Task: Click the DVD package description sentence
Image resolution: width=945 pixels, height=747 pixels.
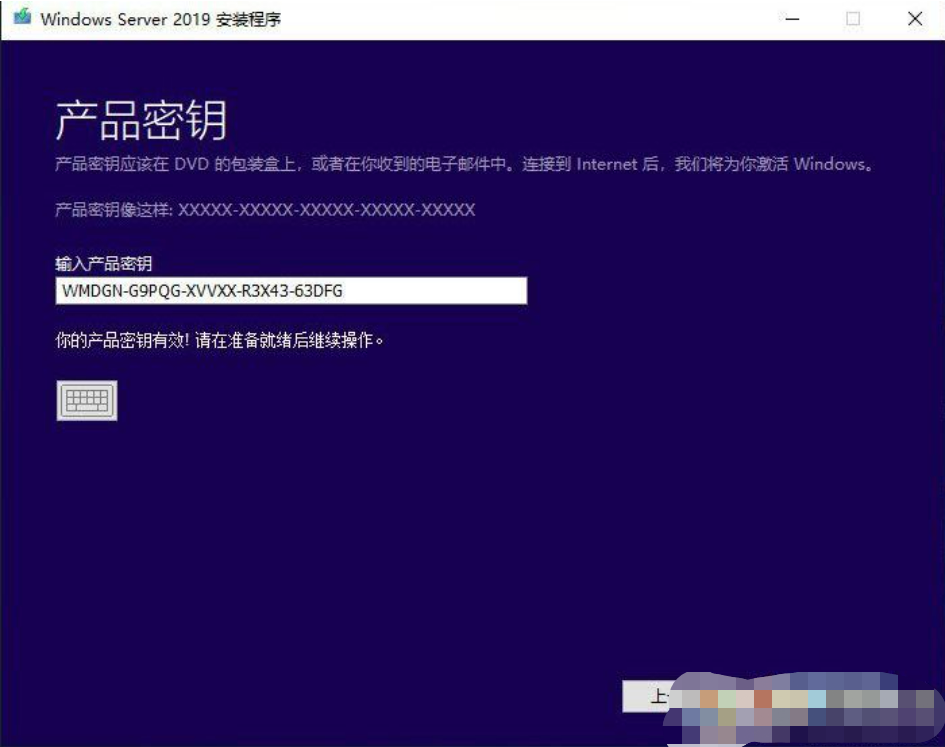Action: click(464, 164)
